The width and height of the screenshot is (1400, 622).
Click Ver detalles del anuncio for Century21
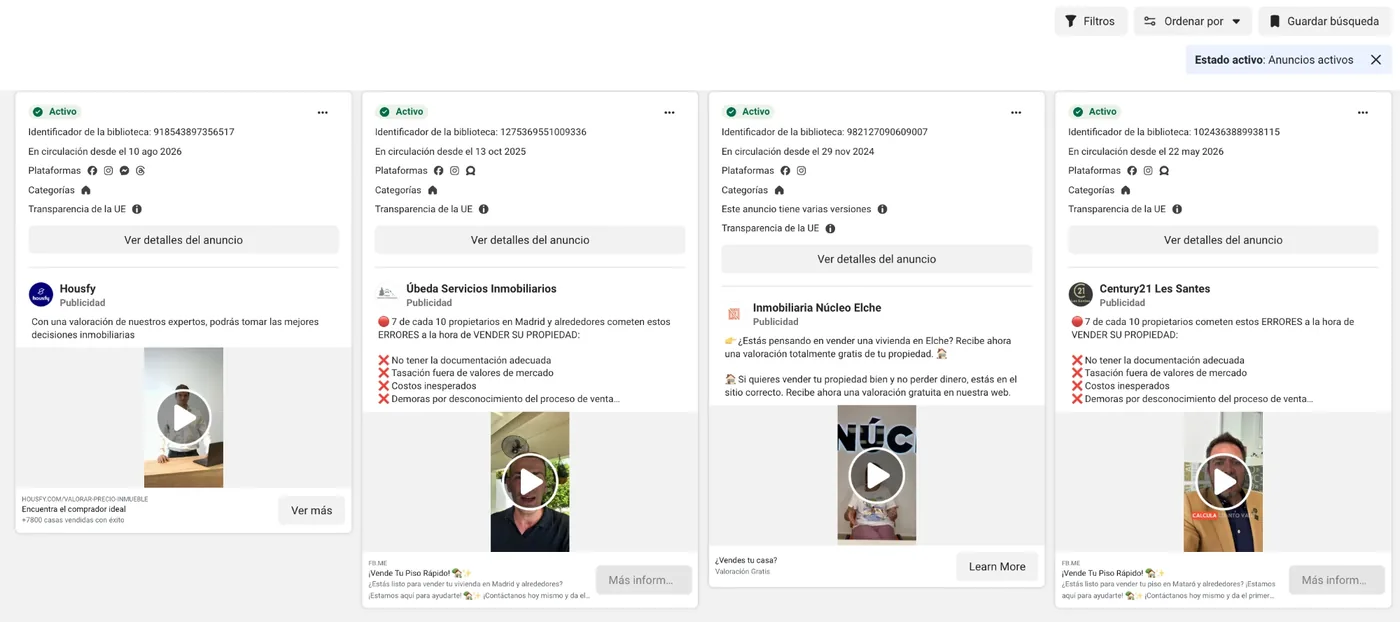[1223, 240]
